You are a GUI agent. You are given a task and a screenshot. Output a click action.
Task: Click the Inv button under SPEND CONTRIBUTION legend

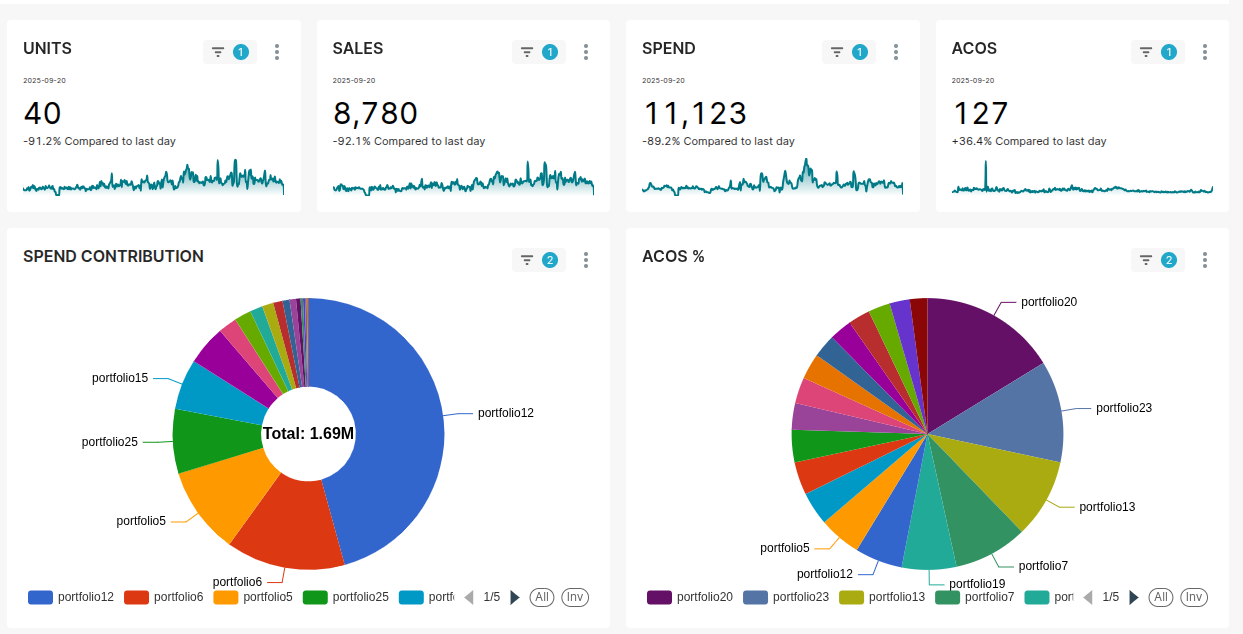574,597
